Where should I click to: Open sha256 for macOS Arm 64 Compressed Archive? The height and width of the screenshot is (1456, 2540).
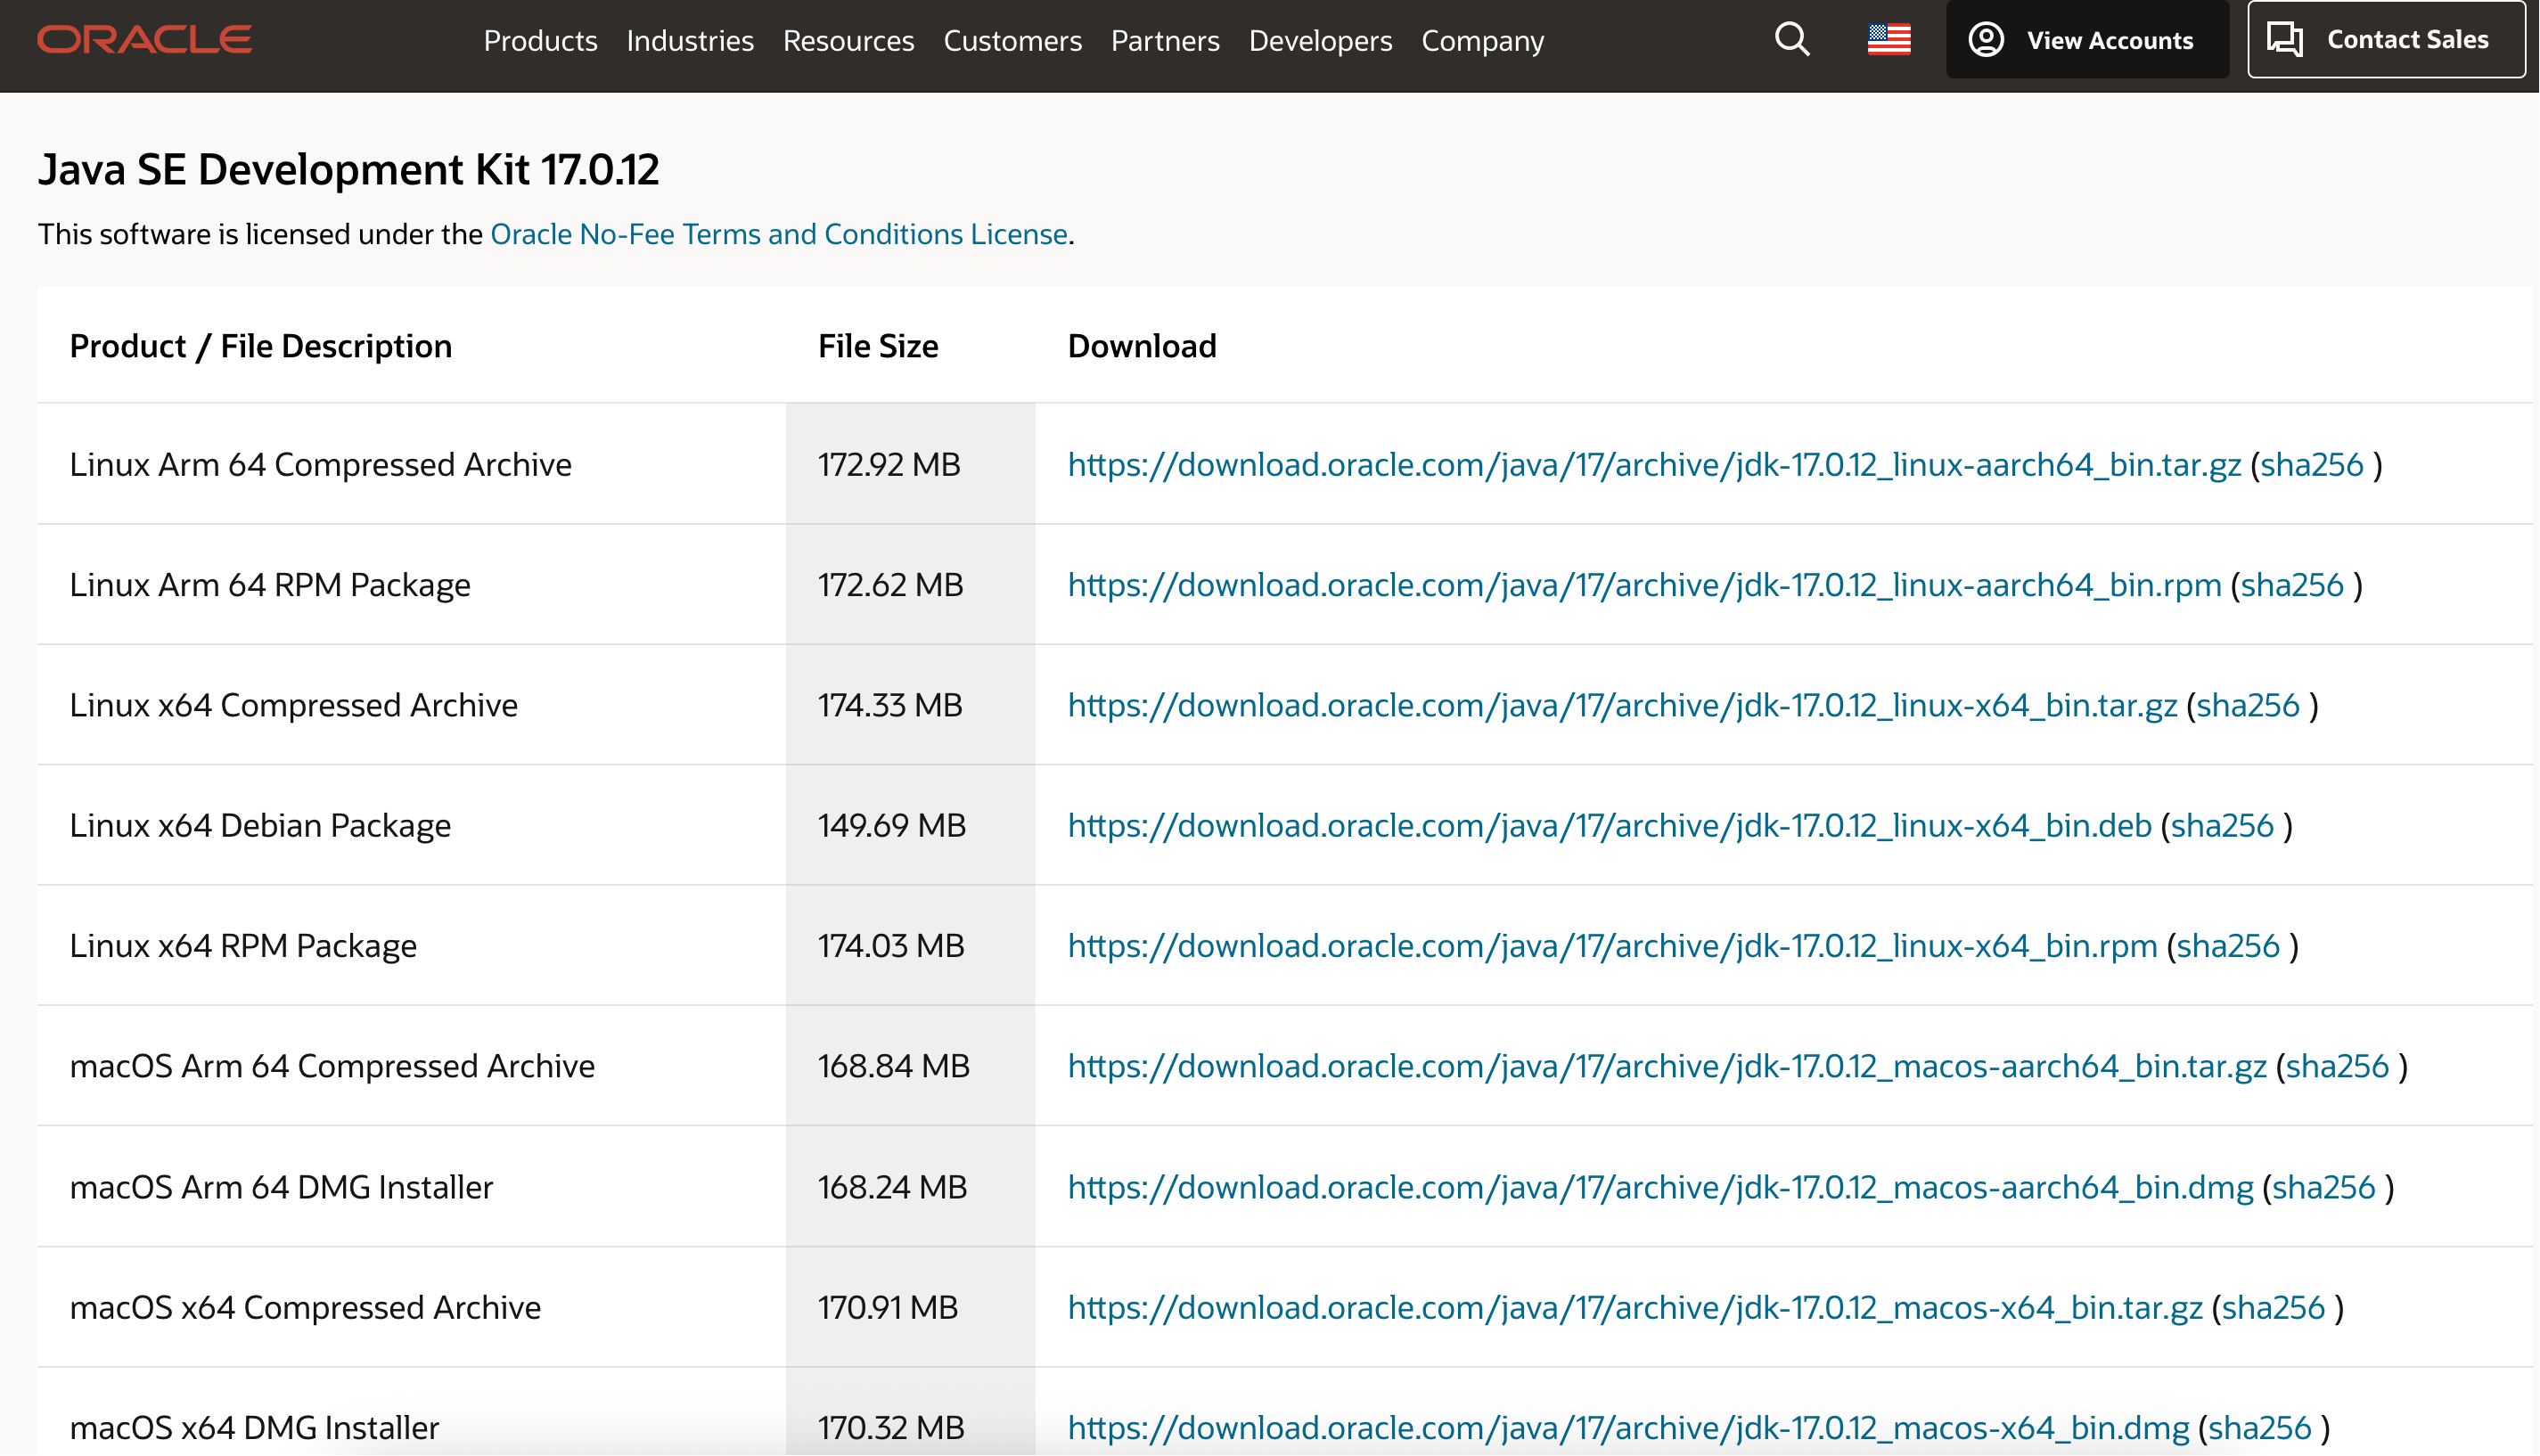(2337, 1065)
